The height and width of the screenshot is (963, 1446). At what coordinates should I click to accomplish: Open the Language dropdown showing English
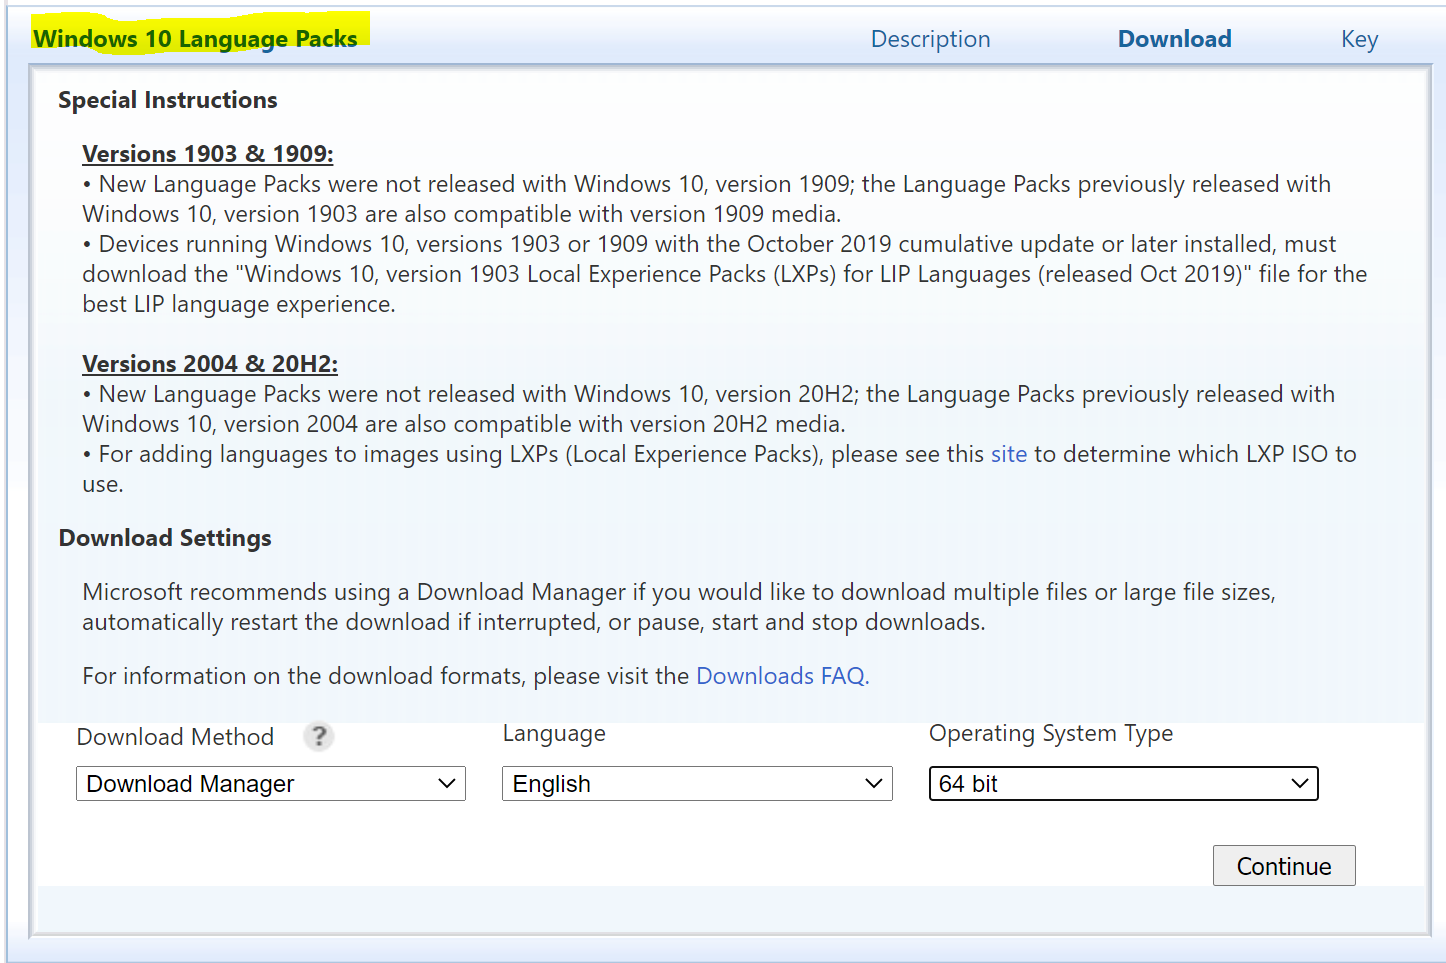(697, 783)
